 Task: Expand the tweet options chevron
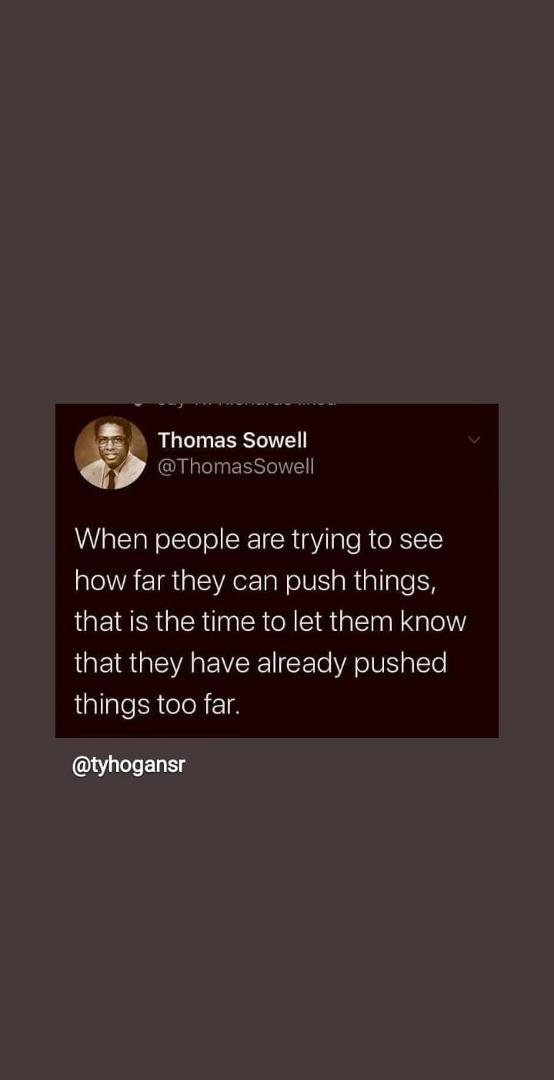coord(473,439)
